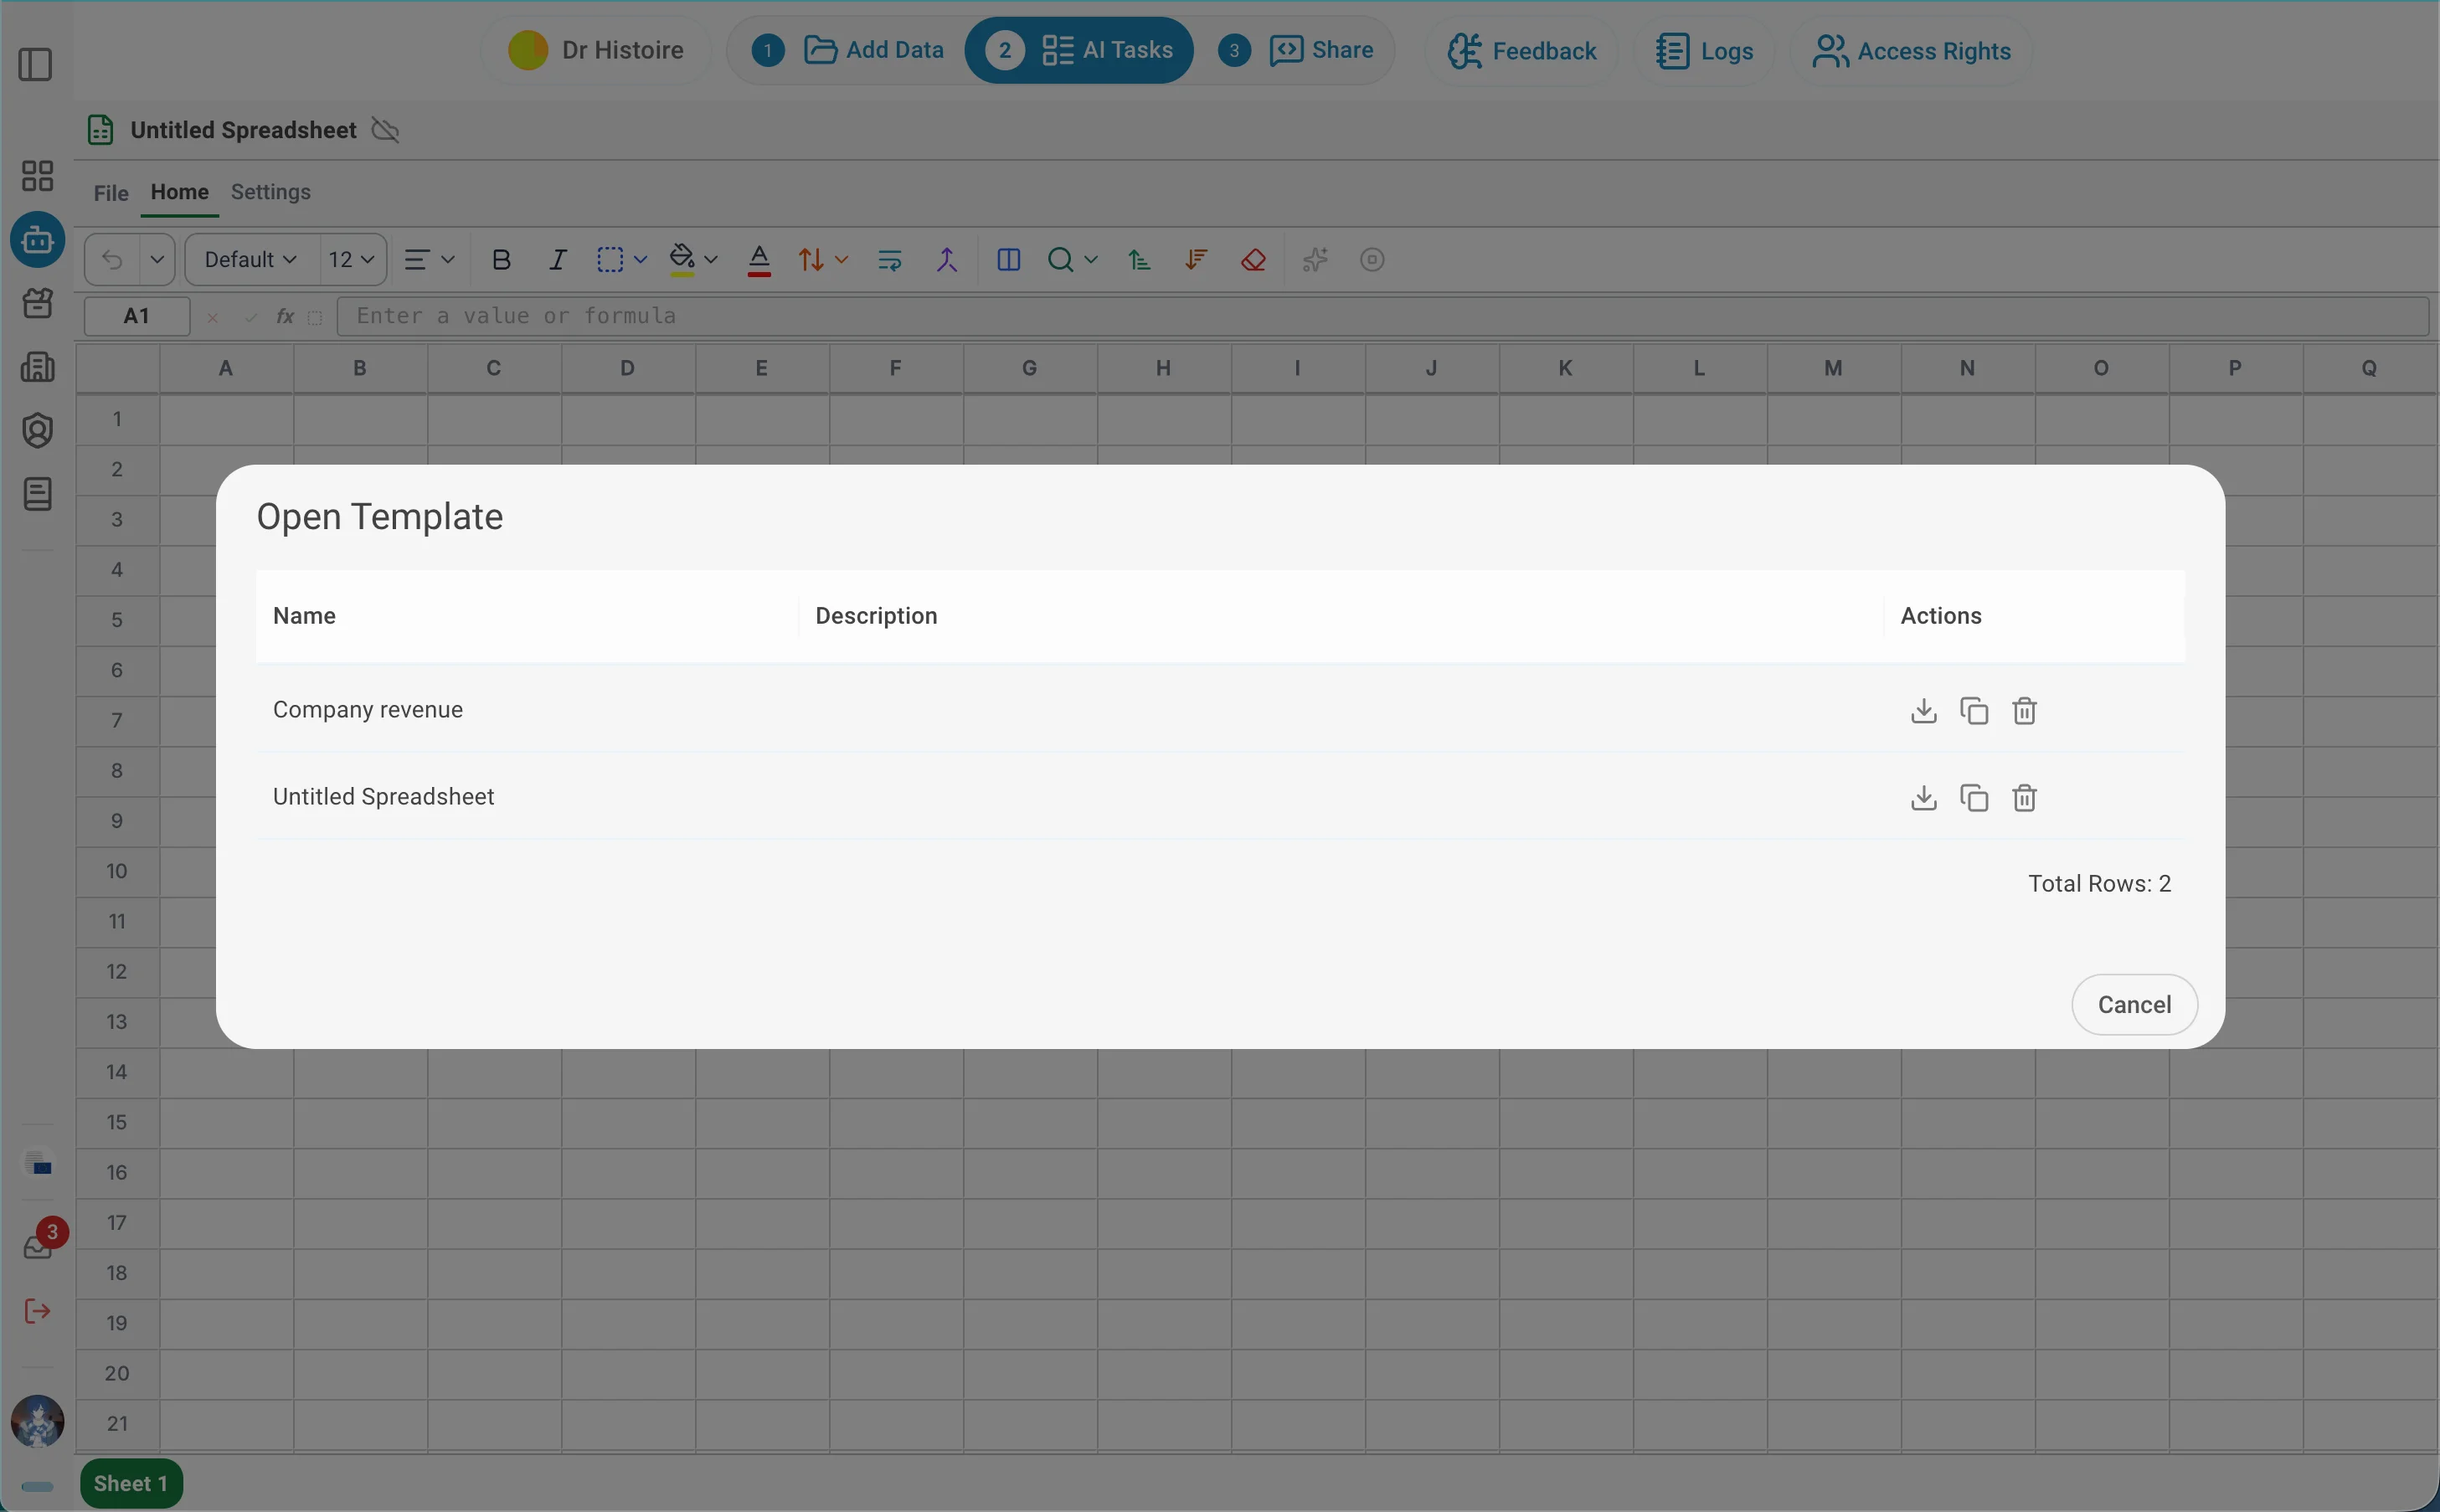The height and width of the screenshot is (1512, 2440).
Task: Expand the fill color dropdown arrow
Action: pos(711,260)
